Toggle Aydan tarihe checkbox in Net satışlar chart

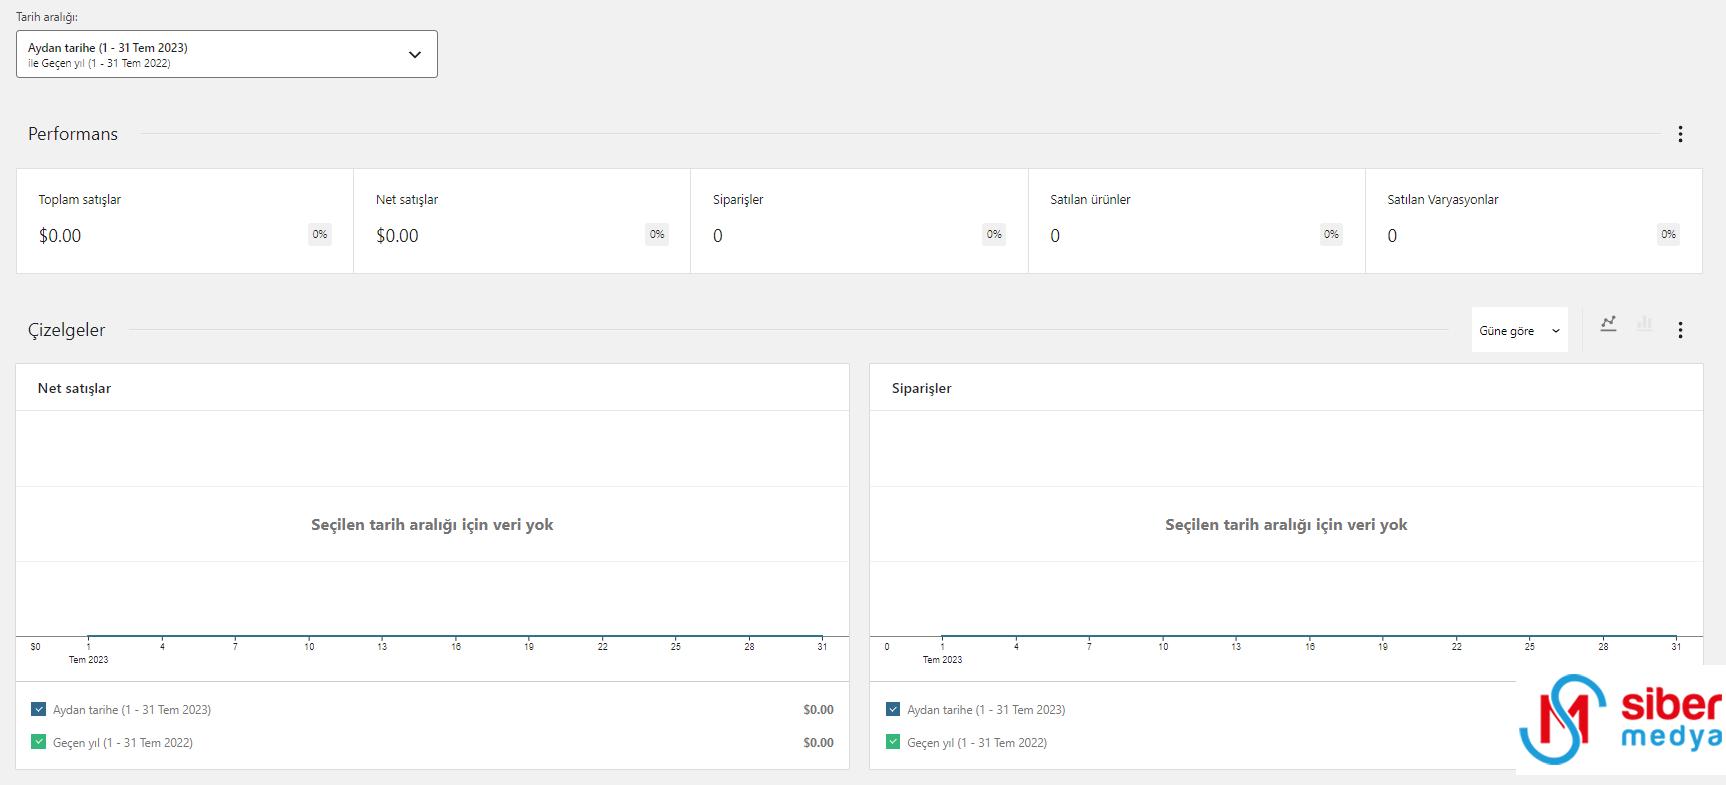39,709
